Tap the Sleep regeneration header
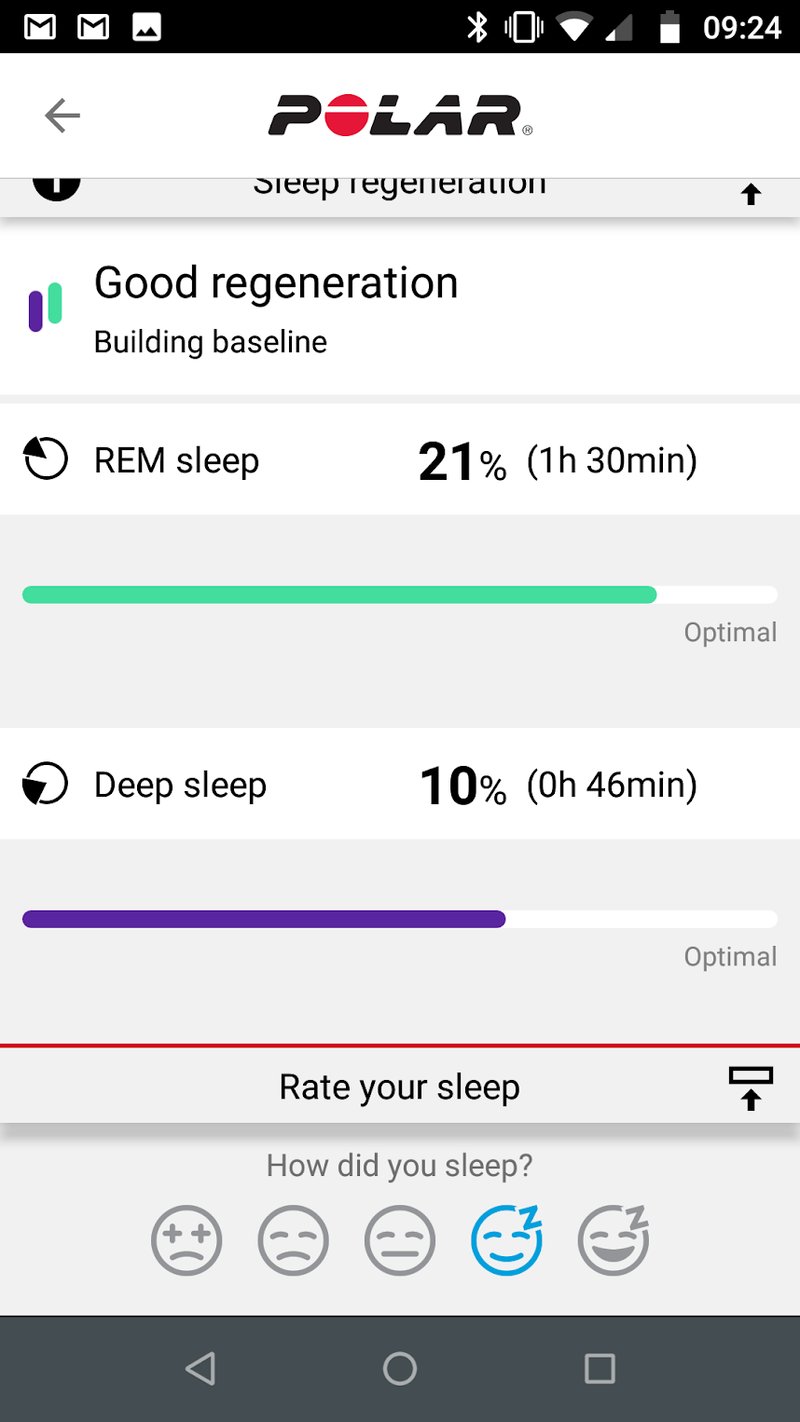Image resolution: width=800 pixels, height=1422 pixels. [399, 190]
